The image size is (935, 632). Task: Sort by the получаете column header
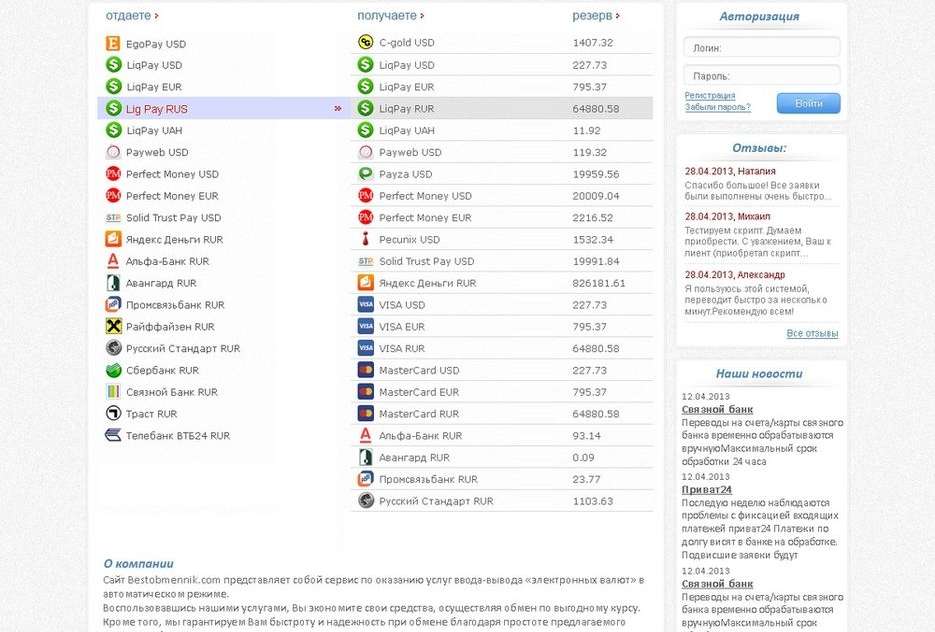[391, 16]
